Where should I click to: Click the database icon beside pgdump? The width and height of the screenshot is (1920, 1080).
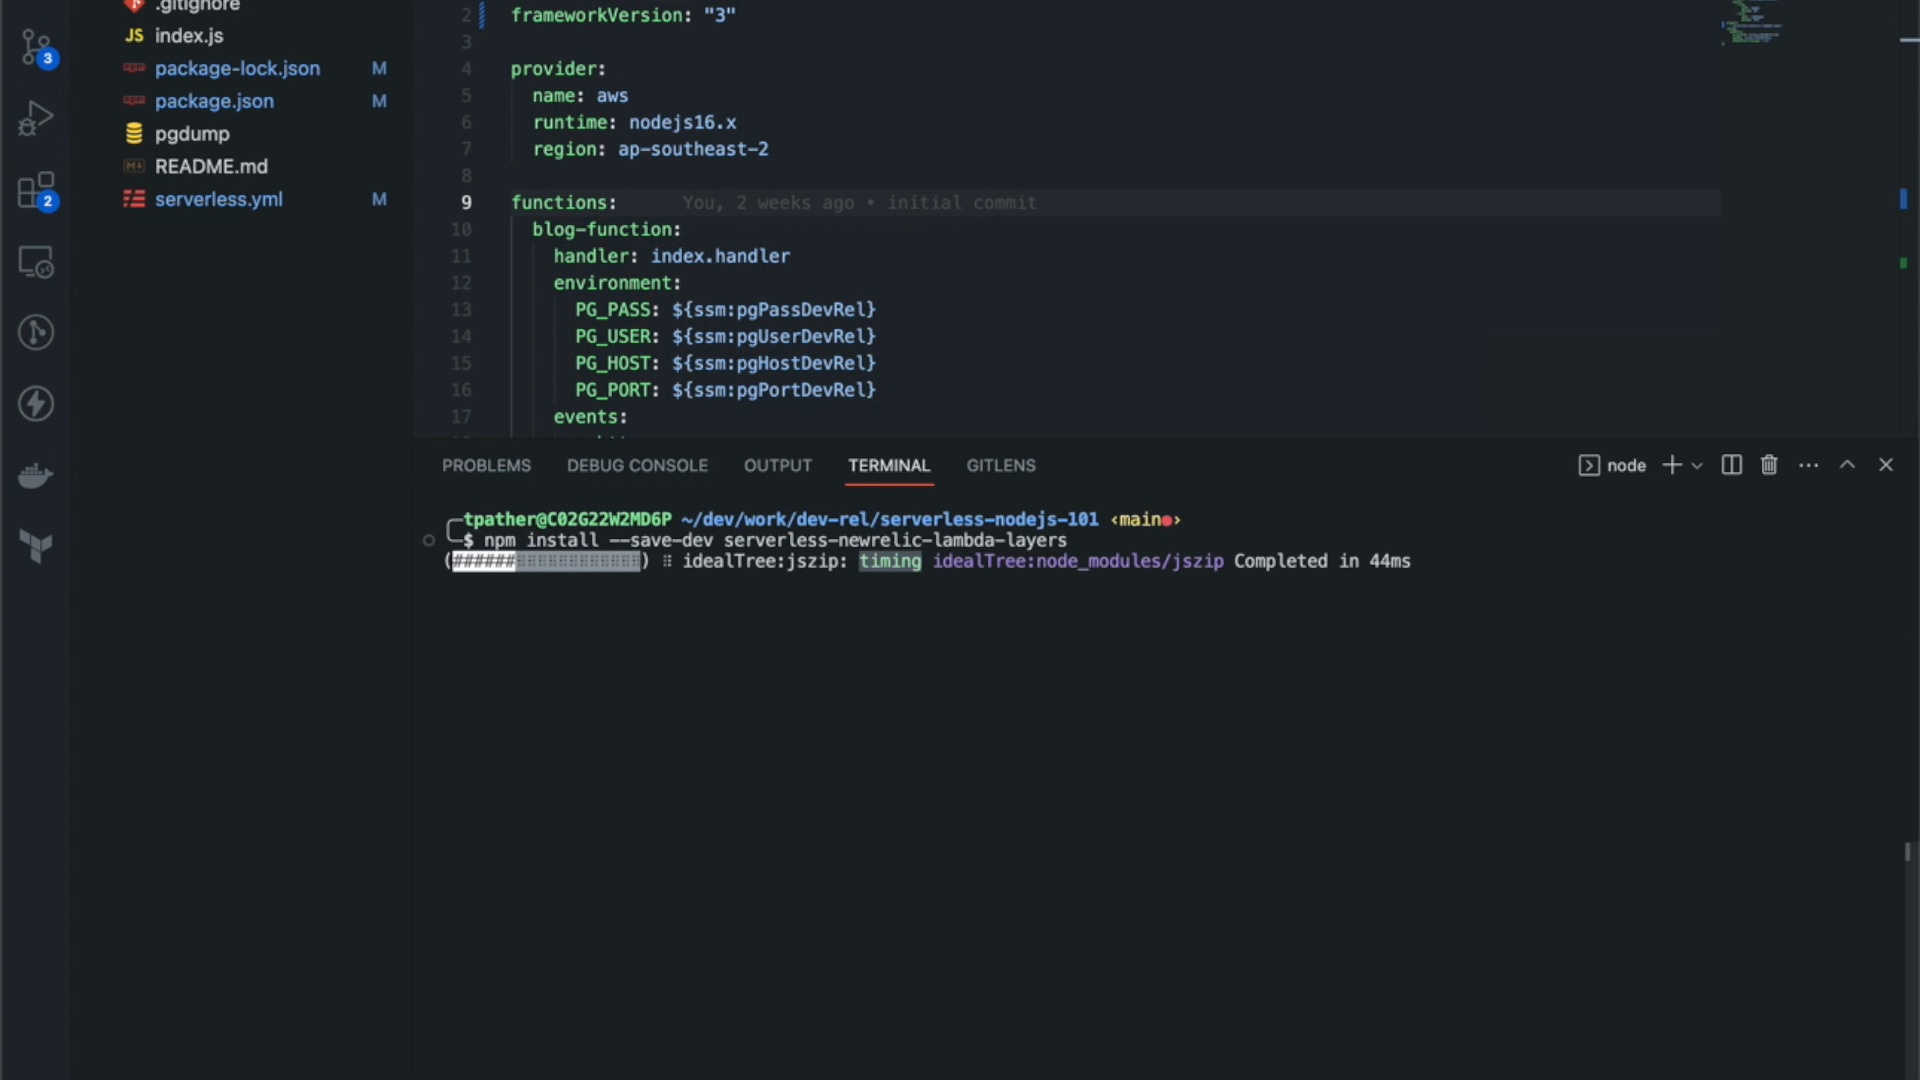pos(134,134)
